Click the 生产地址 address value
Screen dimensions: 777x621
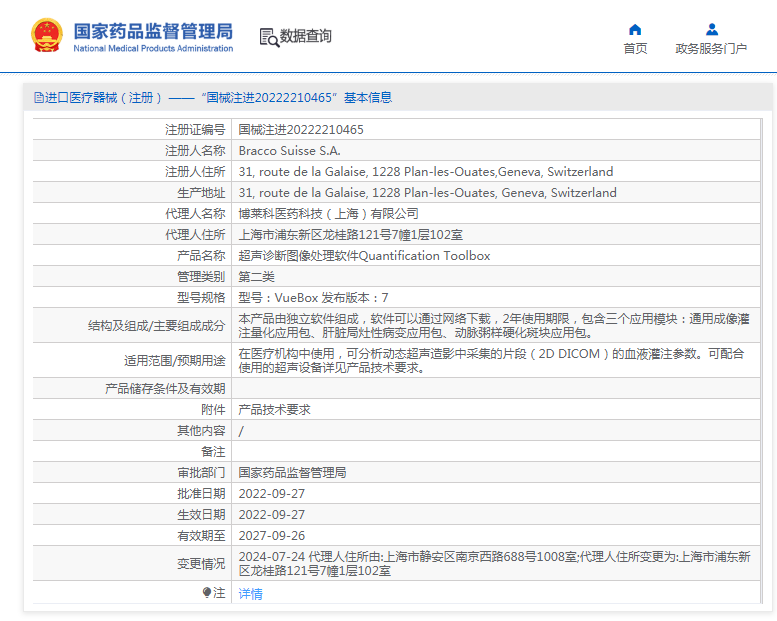coord(427,193)
